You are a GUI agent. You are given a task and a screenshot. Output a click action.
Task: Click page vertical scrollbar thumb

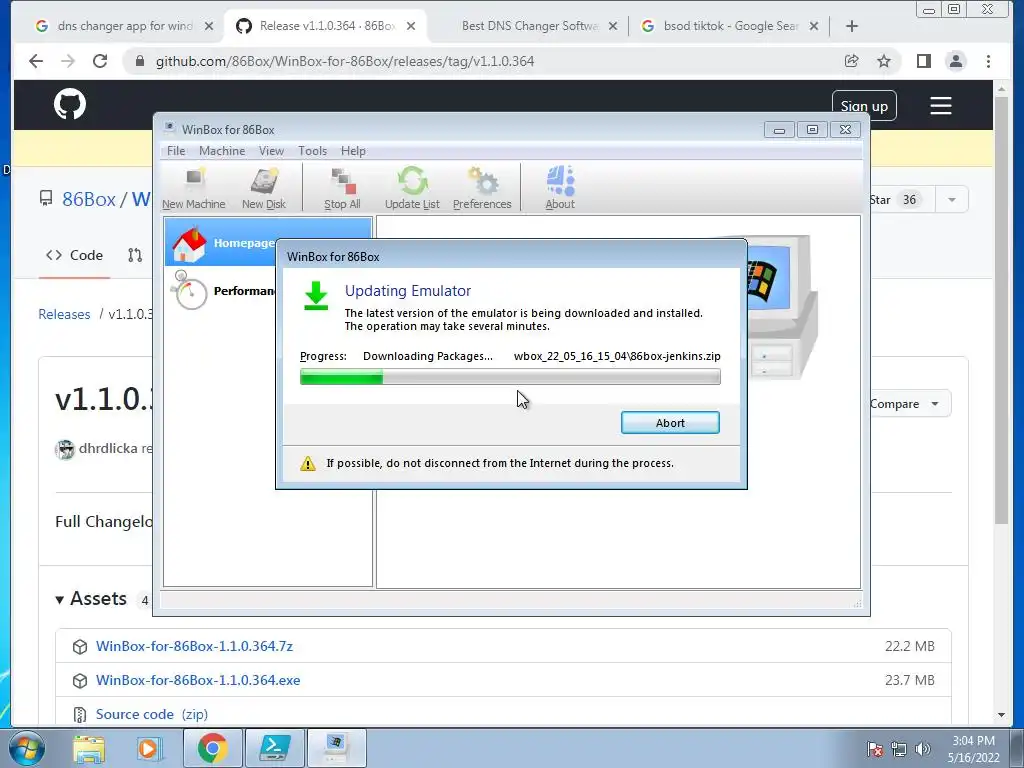coord(1001,308)
